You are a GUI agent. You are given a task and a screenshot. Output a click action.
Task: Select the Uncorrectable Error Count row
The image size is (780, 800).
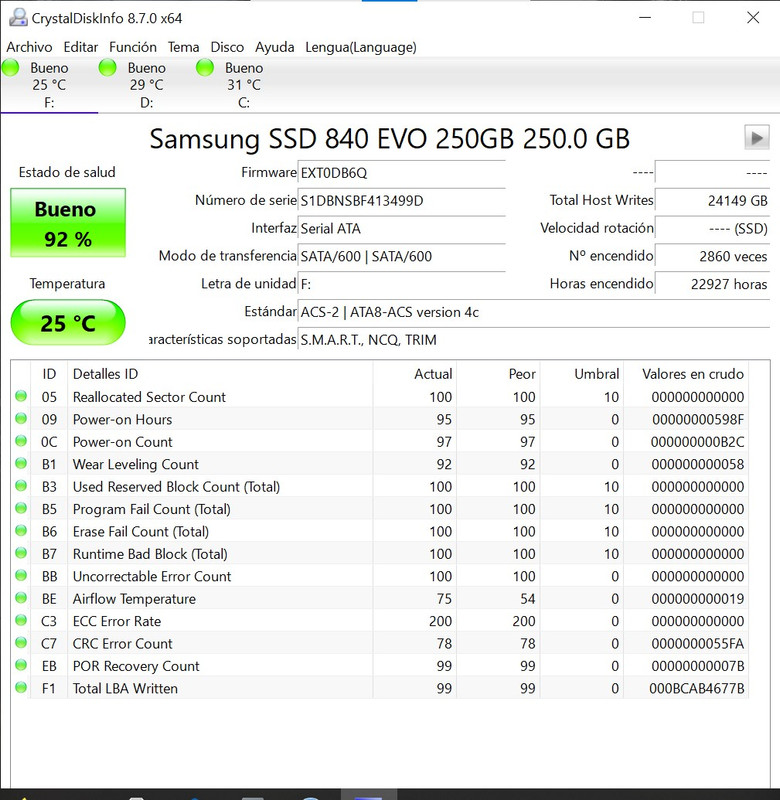(x=380, y=577)
